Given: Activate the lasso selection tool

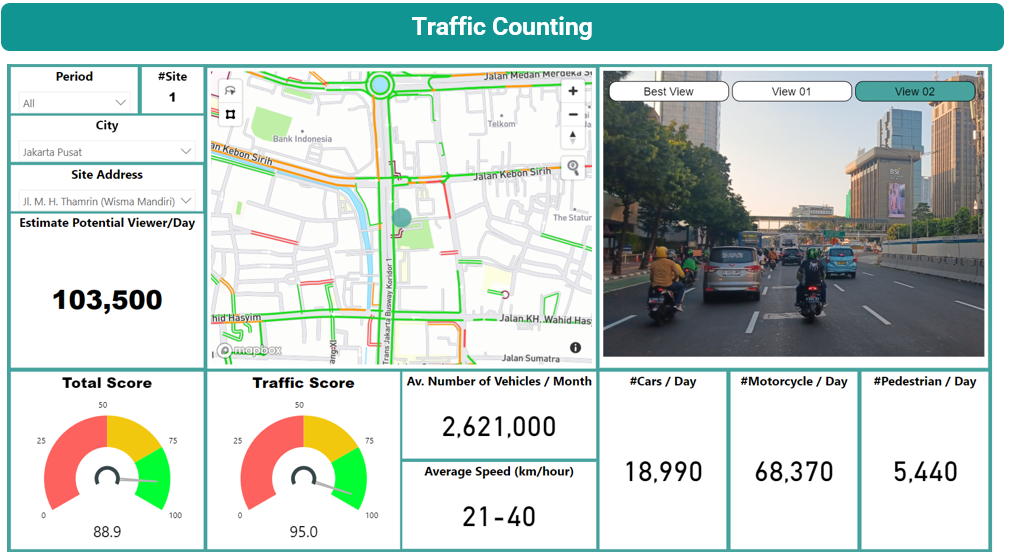Looking at the screenshot, I should coord(230,91).
